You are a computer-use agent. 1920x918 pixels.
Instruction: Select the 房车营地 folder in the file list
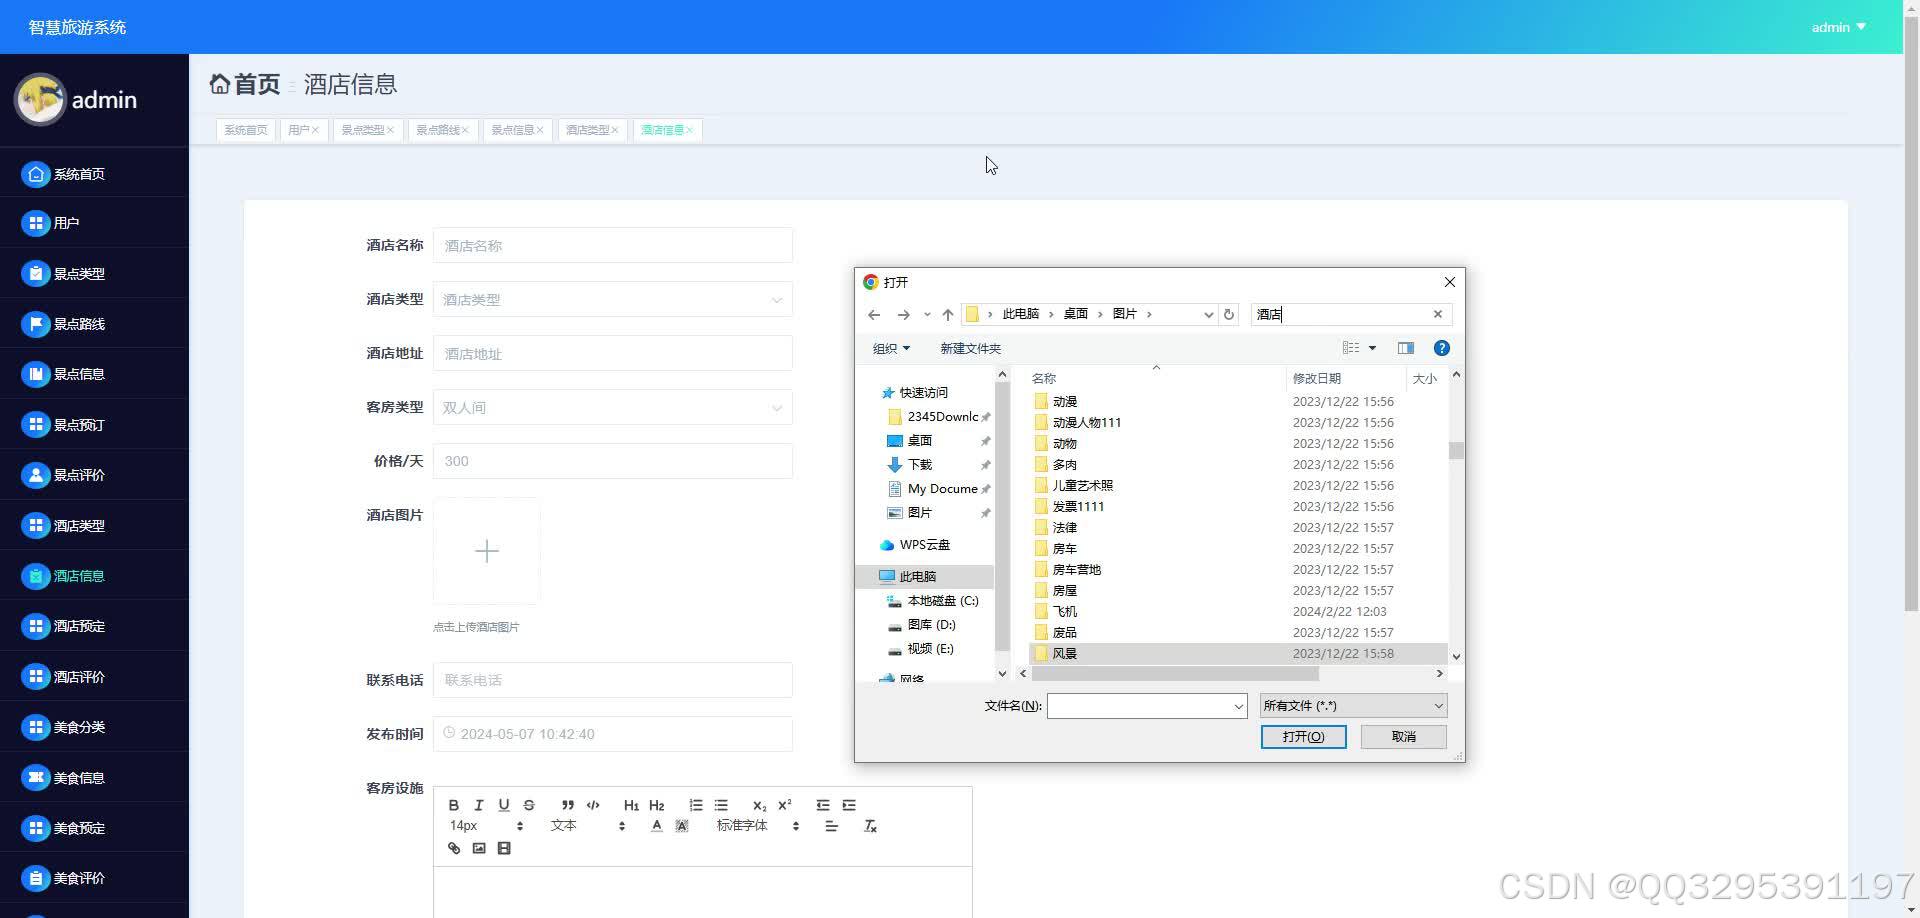(x=1076, y=570)
